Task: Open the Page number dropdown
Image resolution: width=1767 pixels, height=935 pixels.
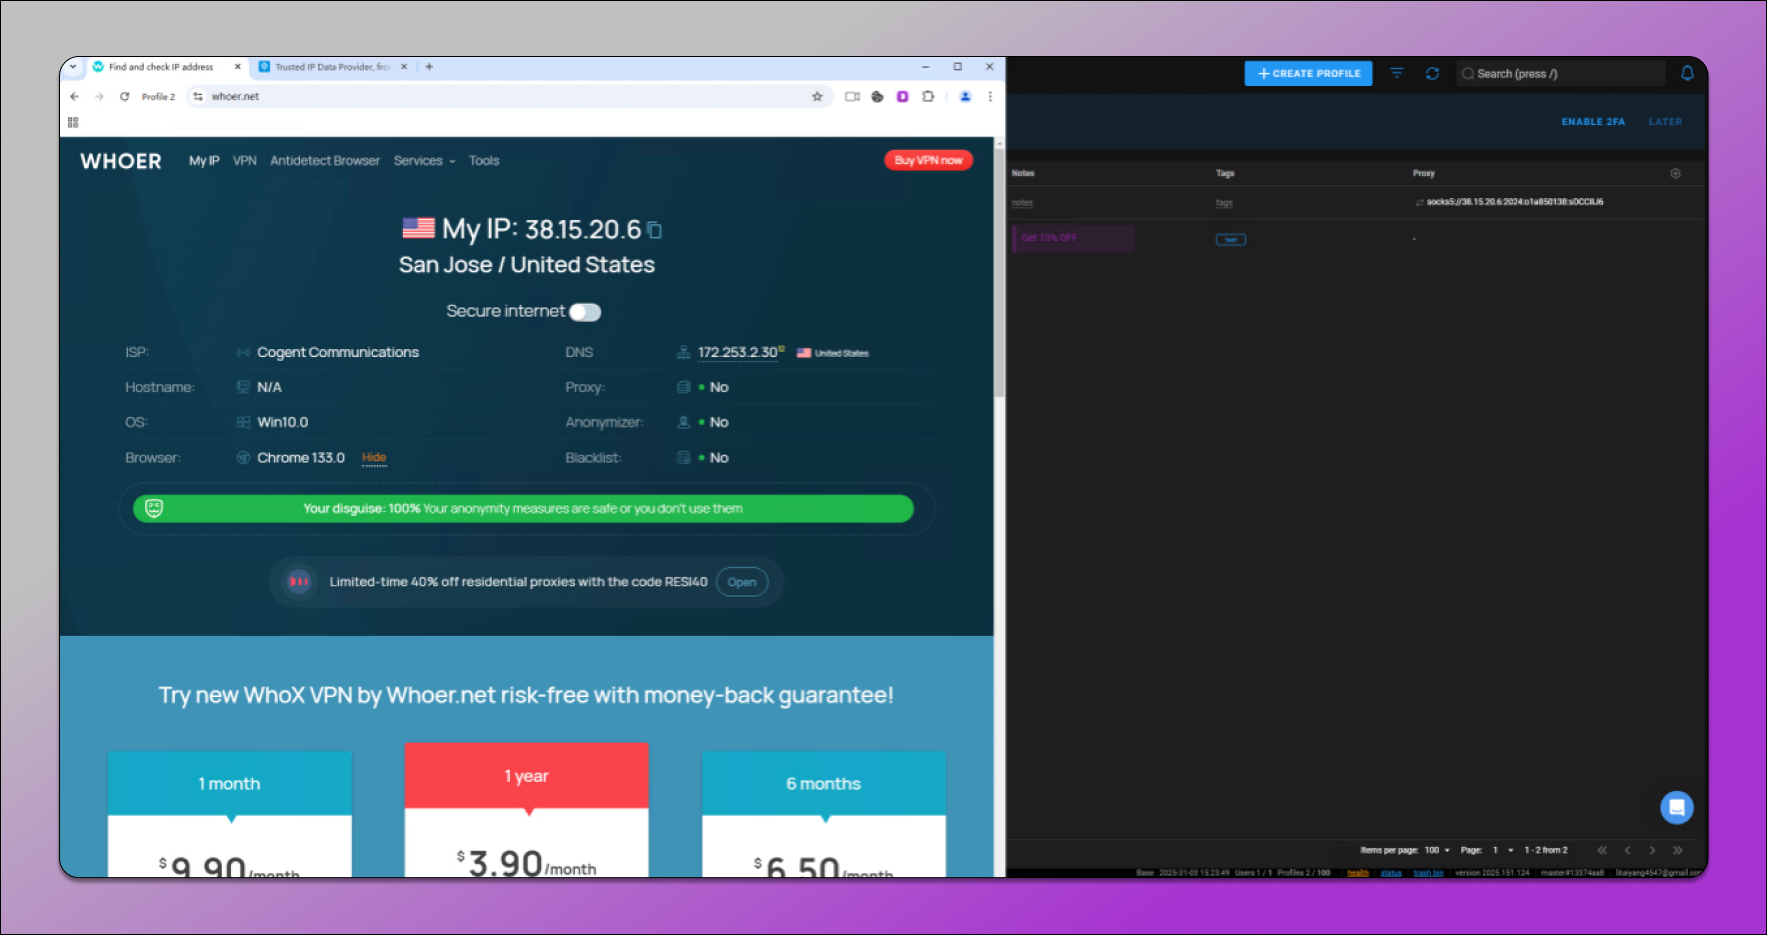Action: 1503,850
